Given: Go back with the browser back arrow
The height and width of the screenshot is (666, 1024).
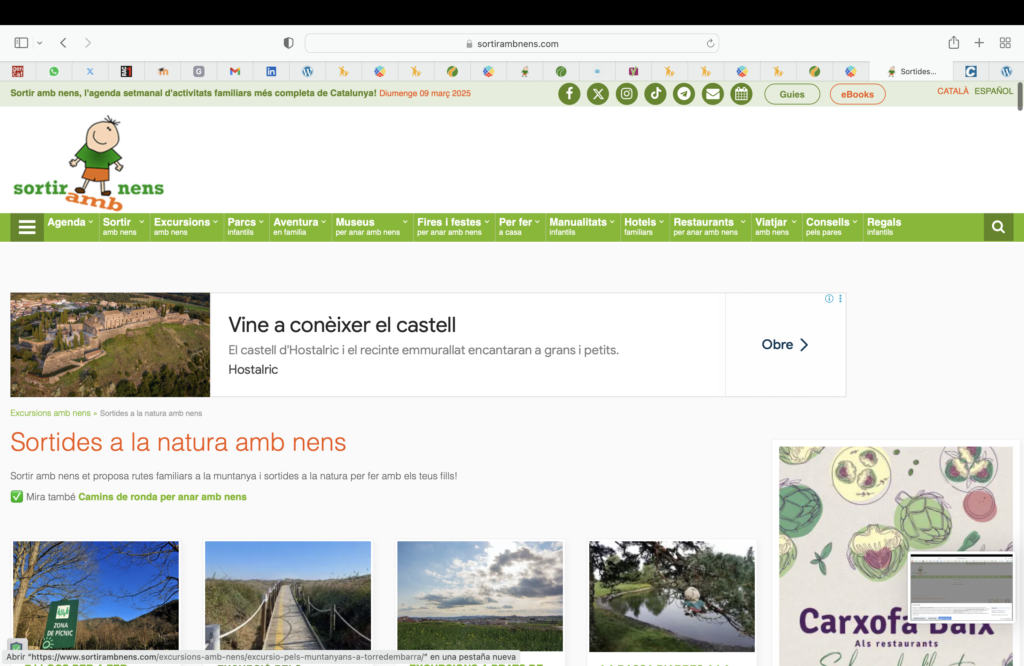Looking at the screenshot, I should pos(63,43).
